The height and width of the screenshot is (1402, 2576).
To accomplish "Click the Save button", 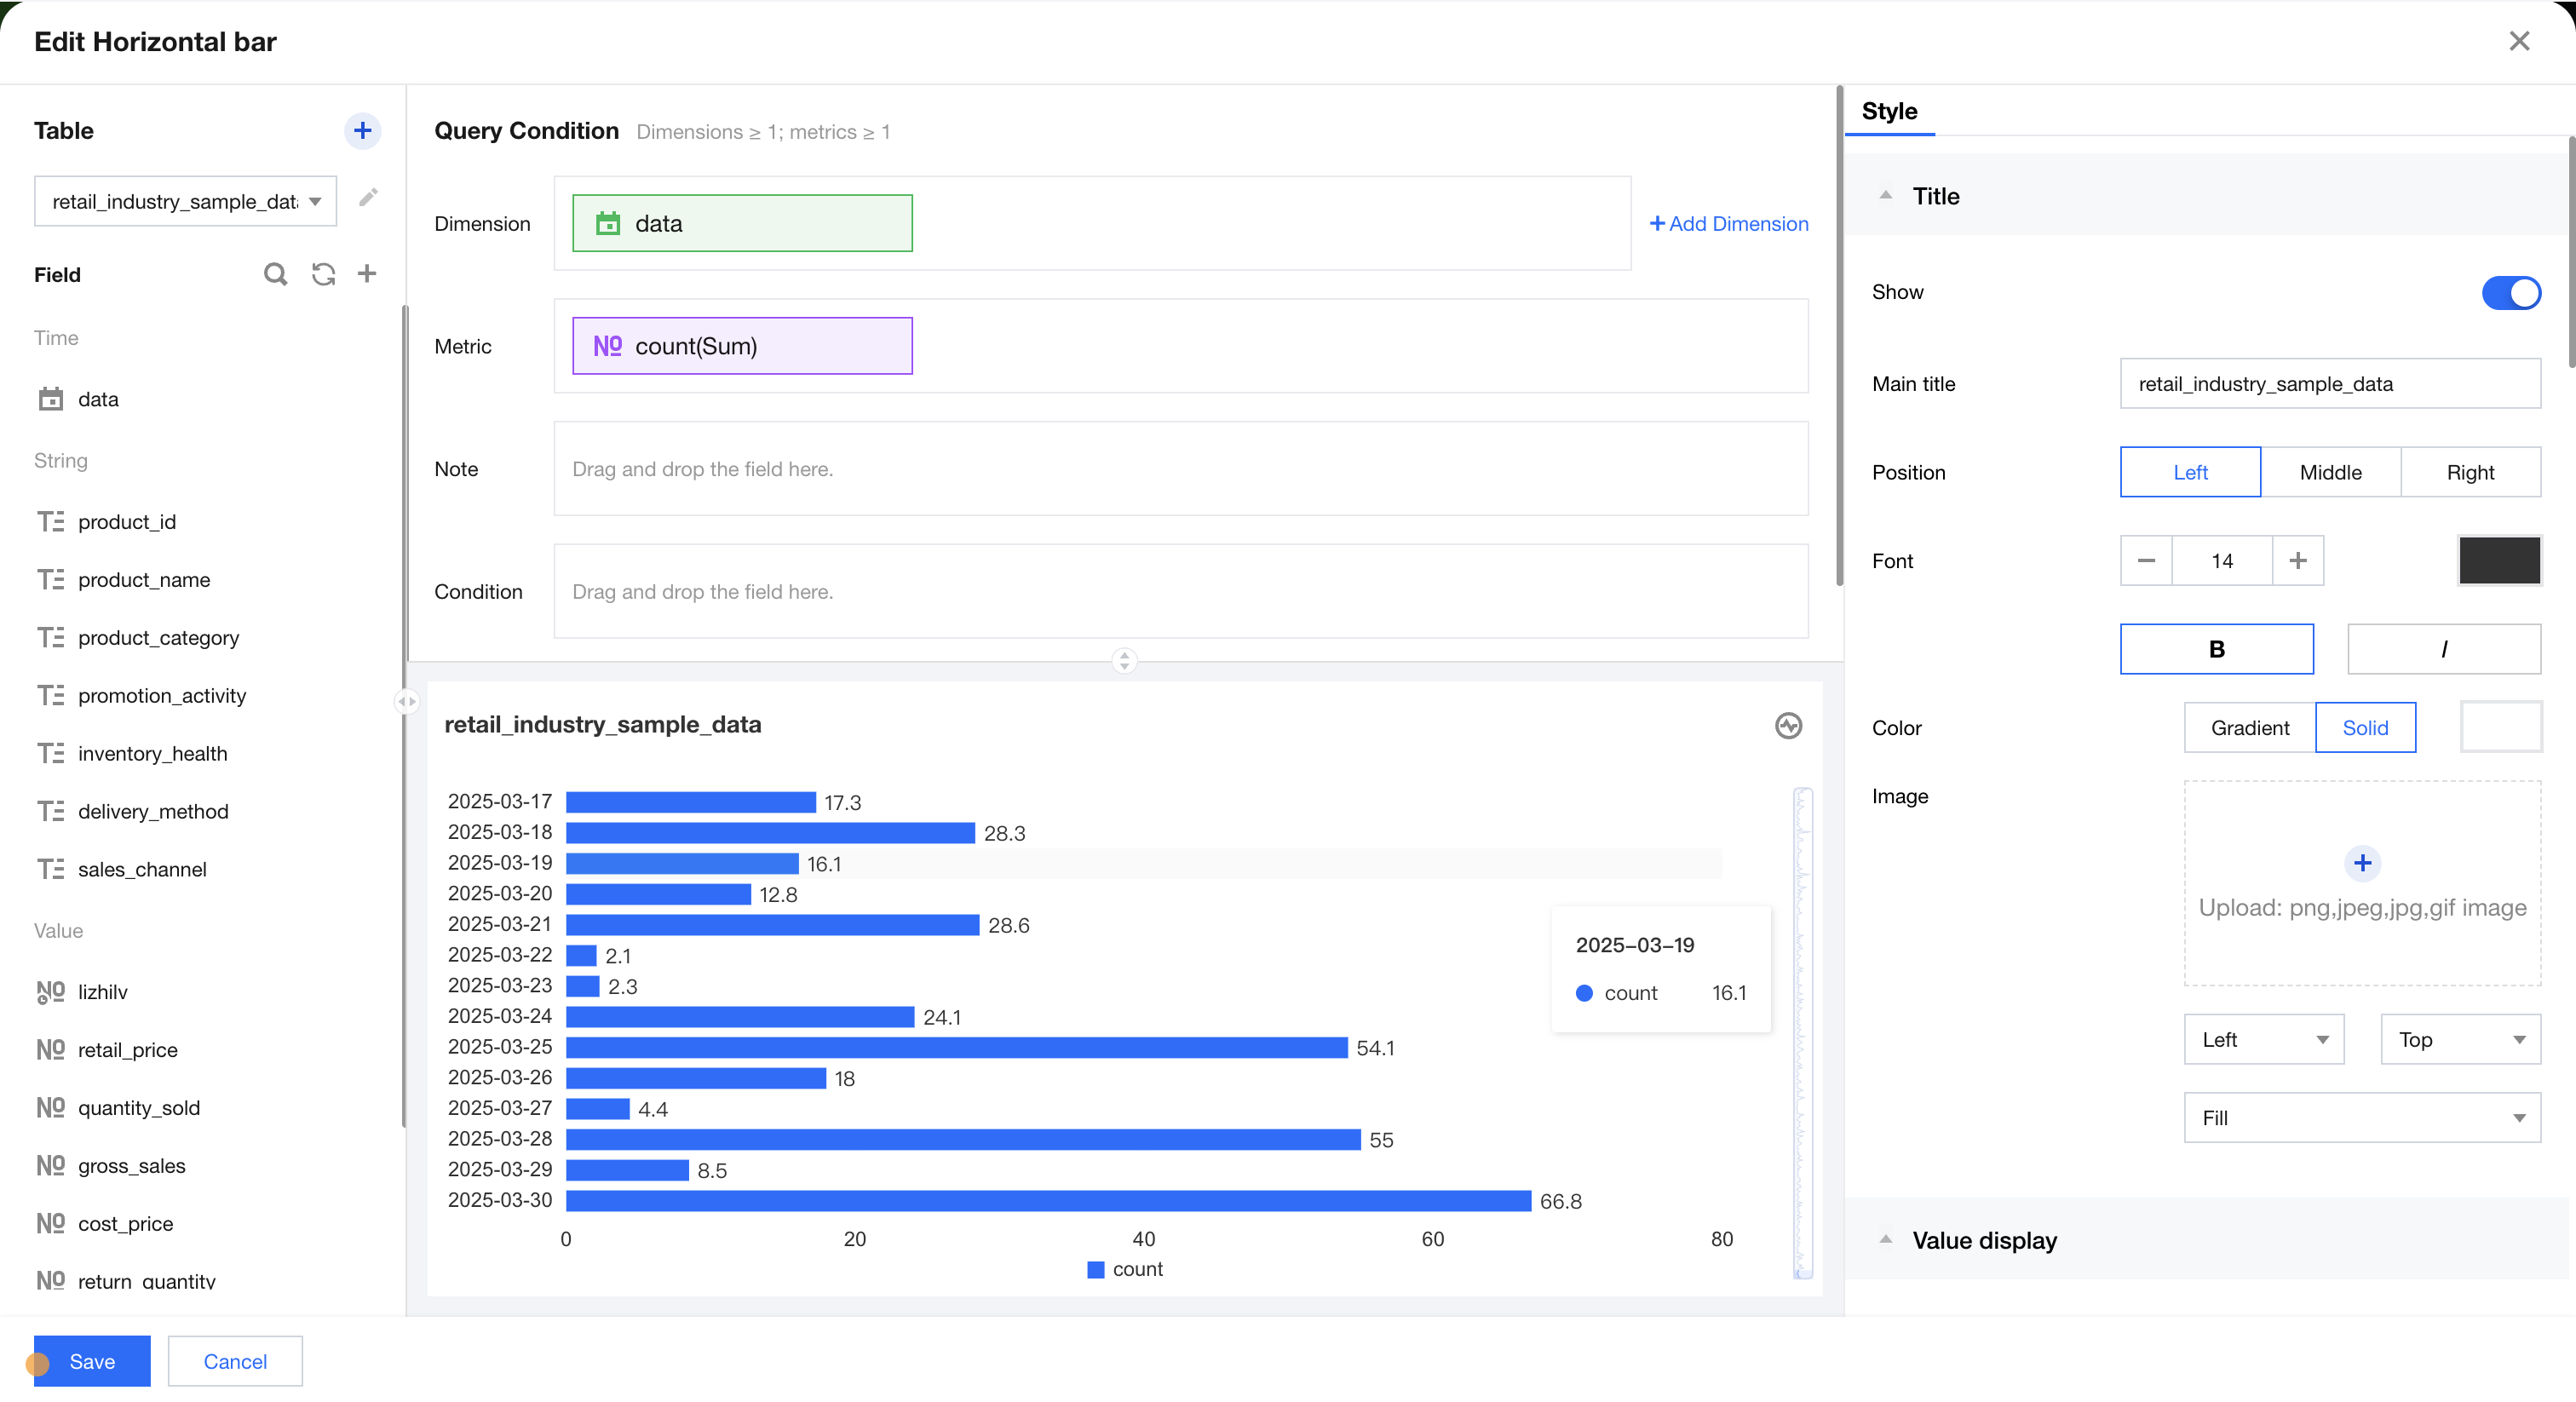I will coord(92,1360).
